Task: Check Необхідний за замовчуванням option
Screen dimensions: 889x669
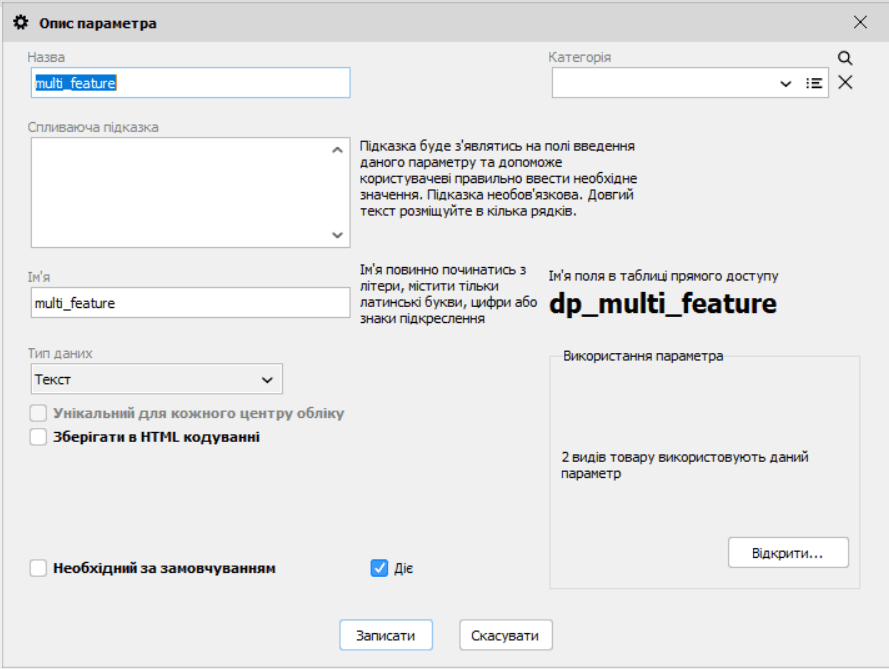Action: [39, 568]
